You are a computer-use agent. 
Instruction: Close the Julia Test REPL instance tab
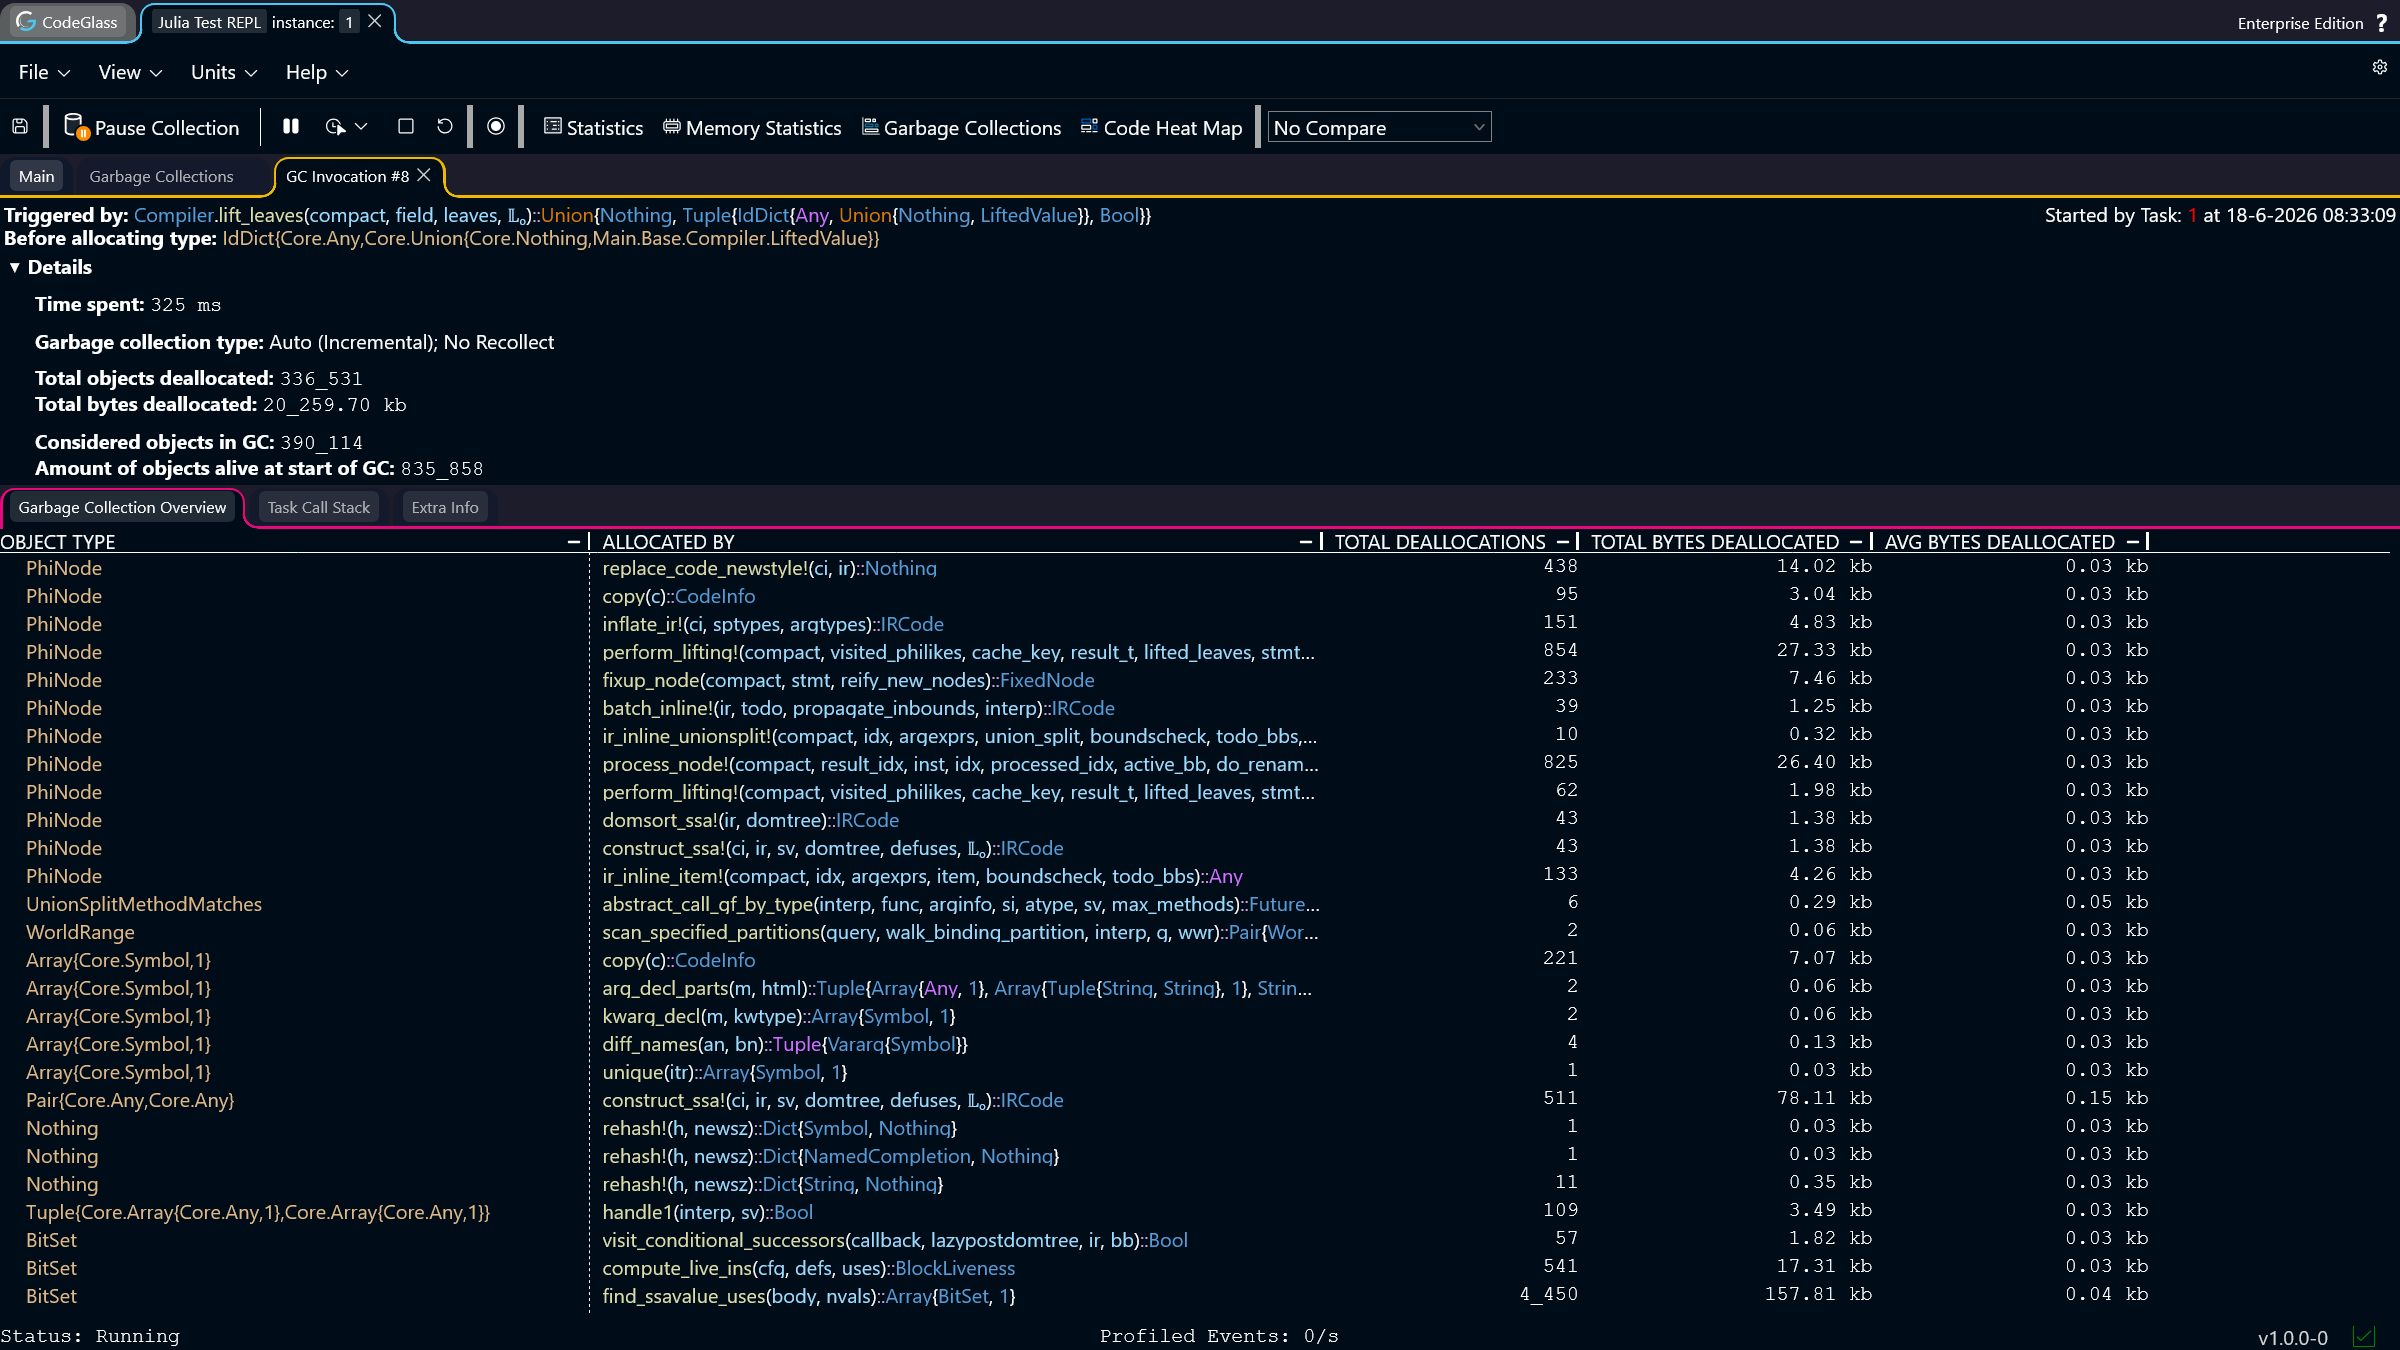375,21
